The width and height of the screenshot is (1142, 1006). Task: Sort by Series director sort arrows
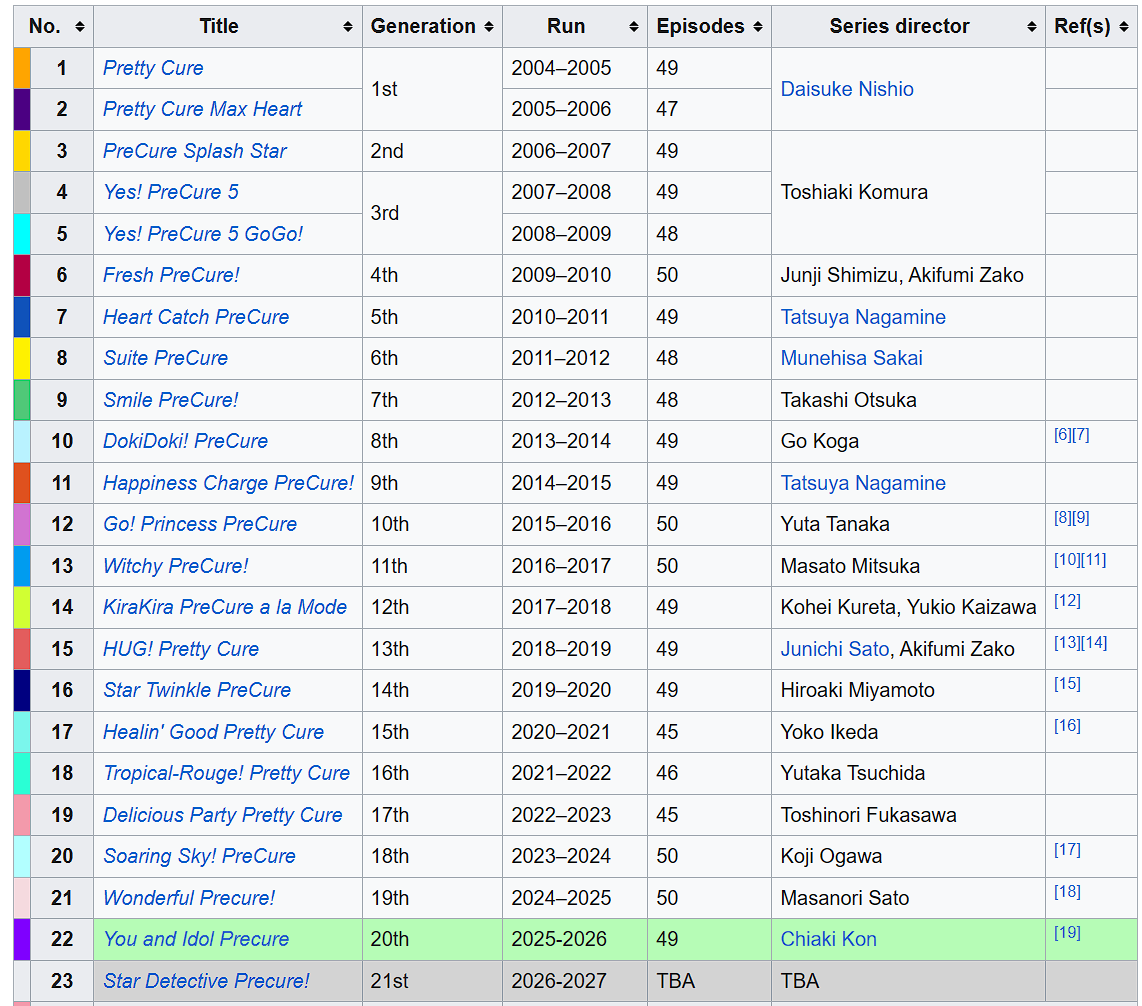click(1032, 27)
